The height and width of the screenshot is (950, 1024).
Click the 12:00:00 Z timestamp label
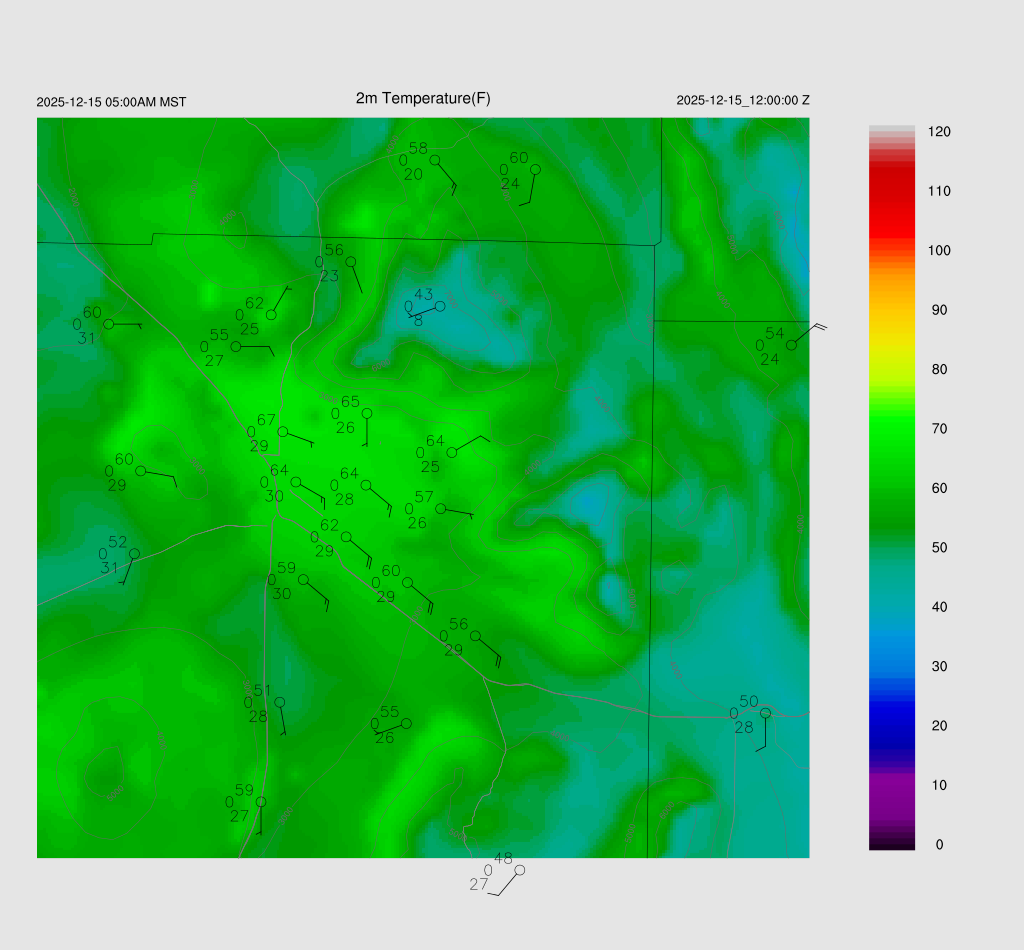click(x=743, y=100)
